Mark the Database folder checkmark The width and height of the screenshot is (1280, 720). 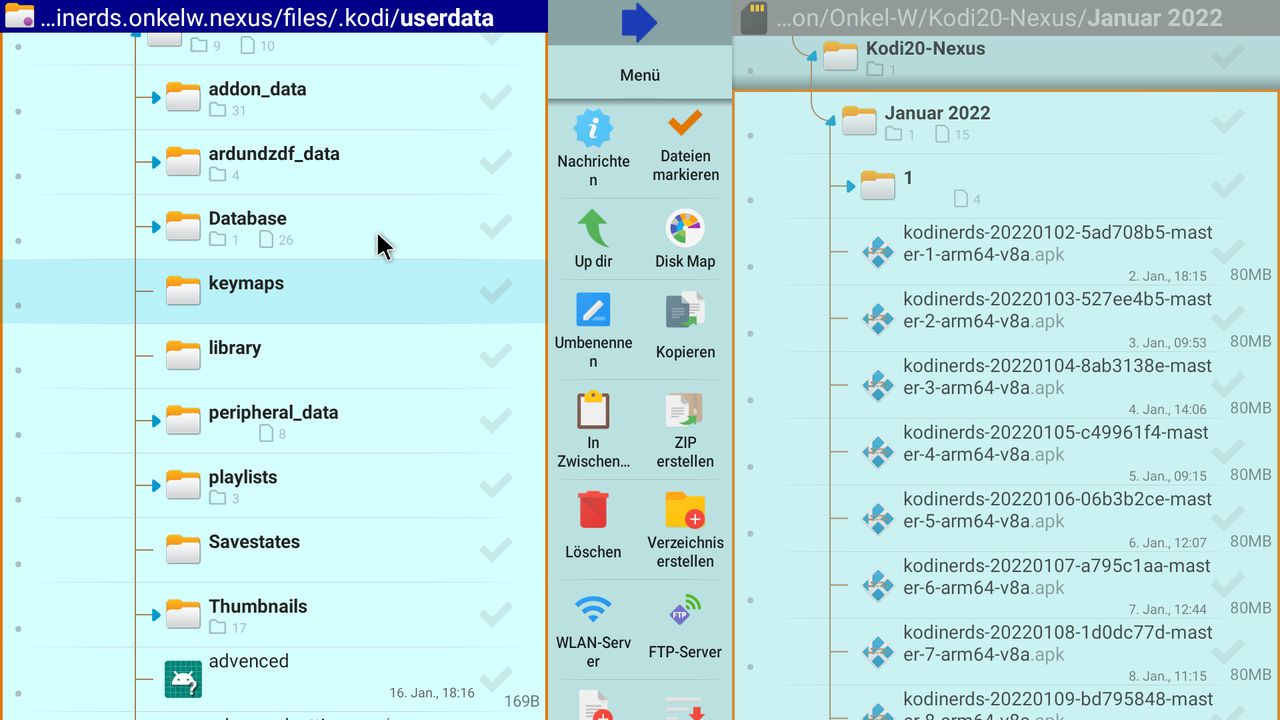point(495,227)
